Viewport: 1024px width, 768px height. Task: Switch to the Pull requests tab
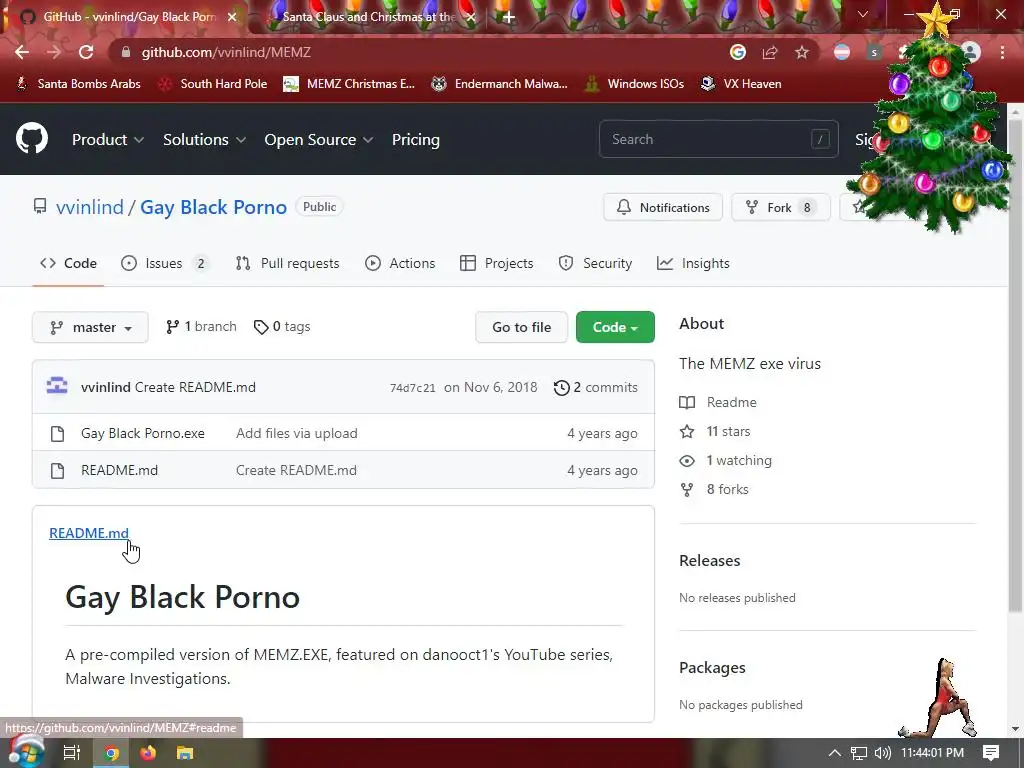pyautogui.click(x=287, y=263)
